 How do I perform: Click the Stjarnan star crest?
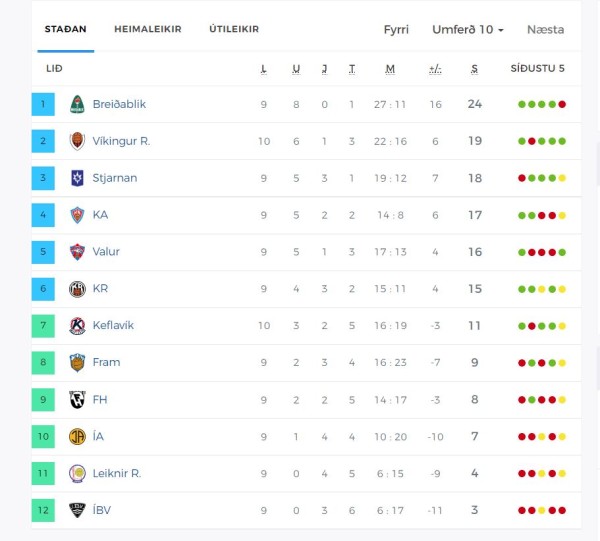tap(77, 178)
